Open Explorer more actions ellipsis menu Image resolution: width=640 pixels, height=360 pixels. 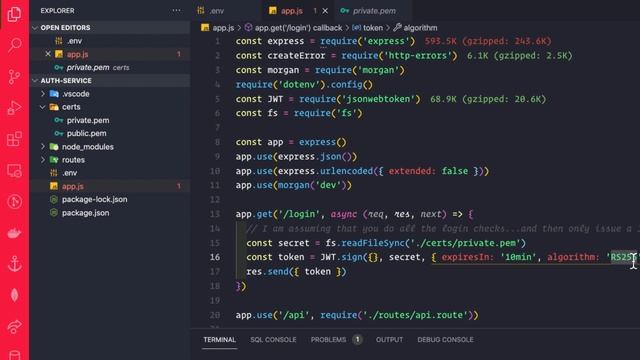(176, 11)
